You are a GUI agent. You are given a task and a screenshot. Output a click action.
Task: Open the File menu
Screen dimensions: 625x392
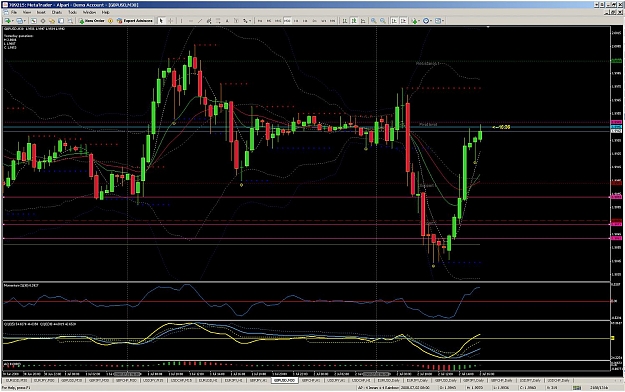[14, 12]
